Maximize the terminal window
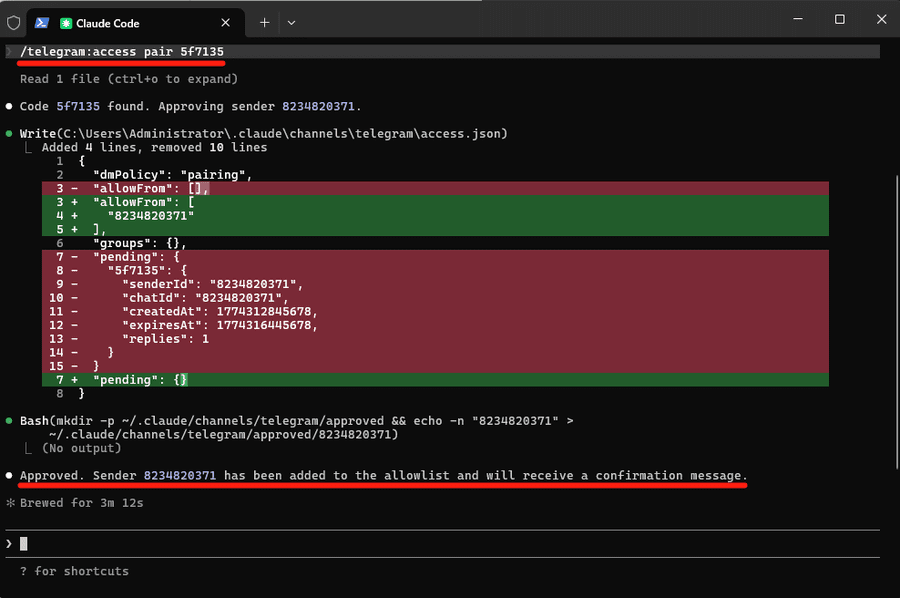 coord(840,19)
